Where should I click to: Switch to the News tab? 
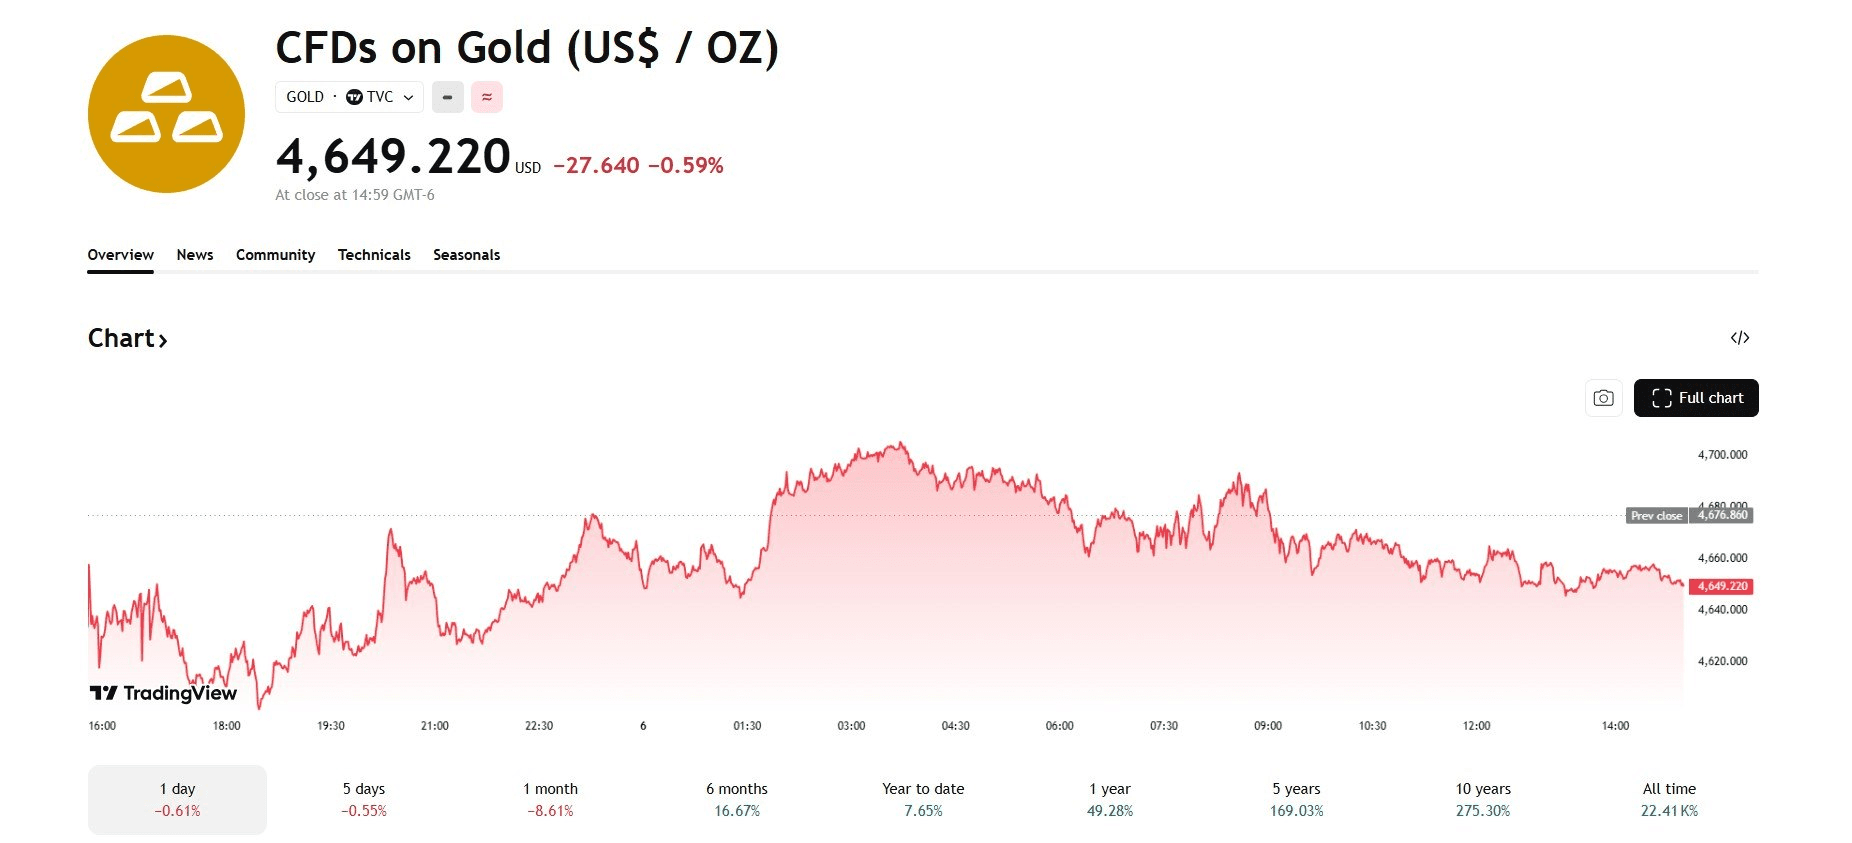pos(195,255)
